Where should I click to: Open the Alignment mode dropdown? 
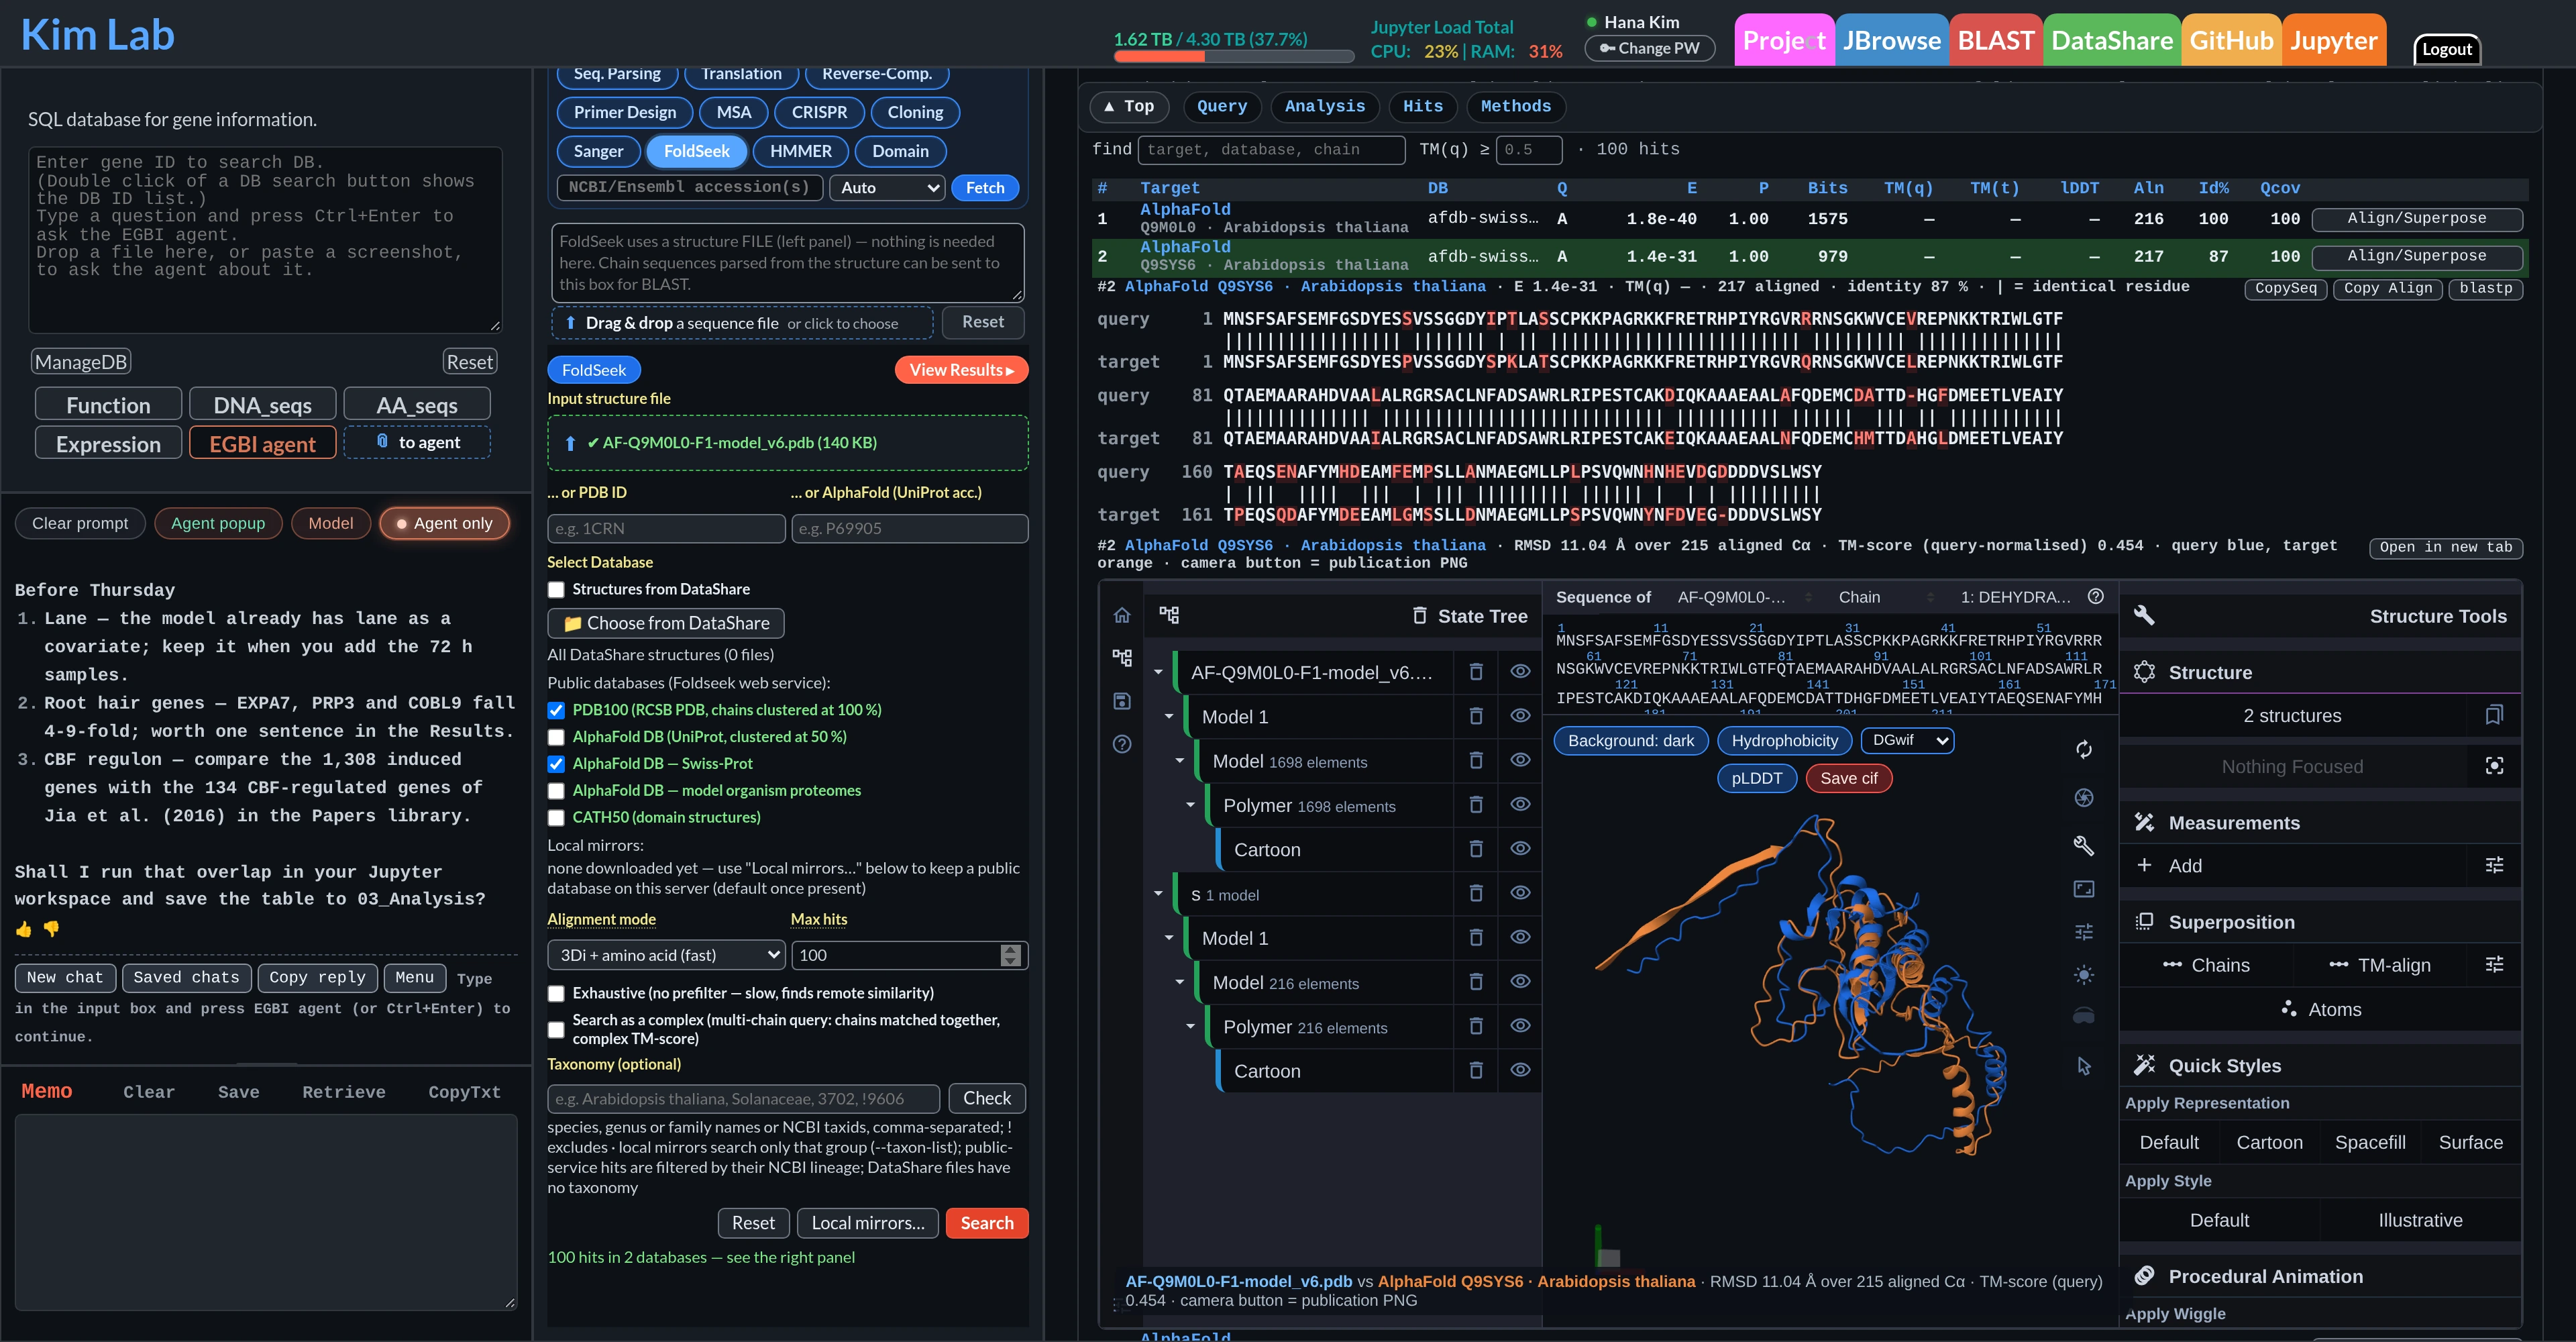tap(666, 955)
